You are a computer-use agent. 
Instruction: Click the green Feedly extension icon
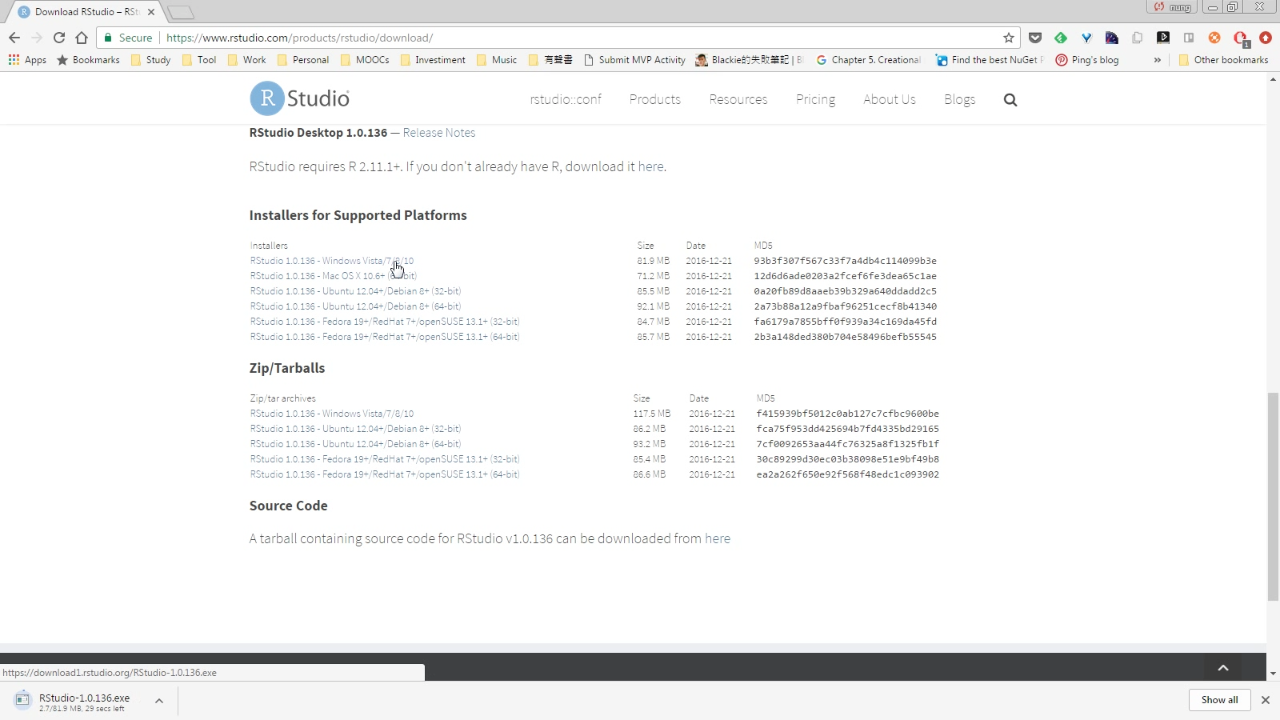(1061, 38)
